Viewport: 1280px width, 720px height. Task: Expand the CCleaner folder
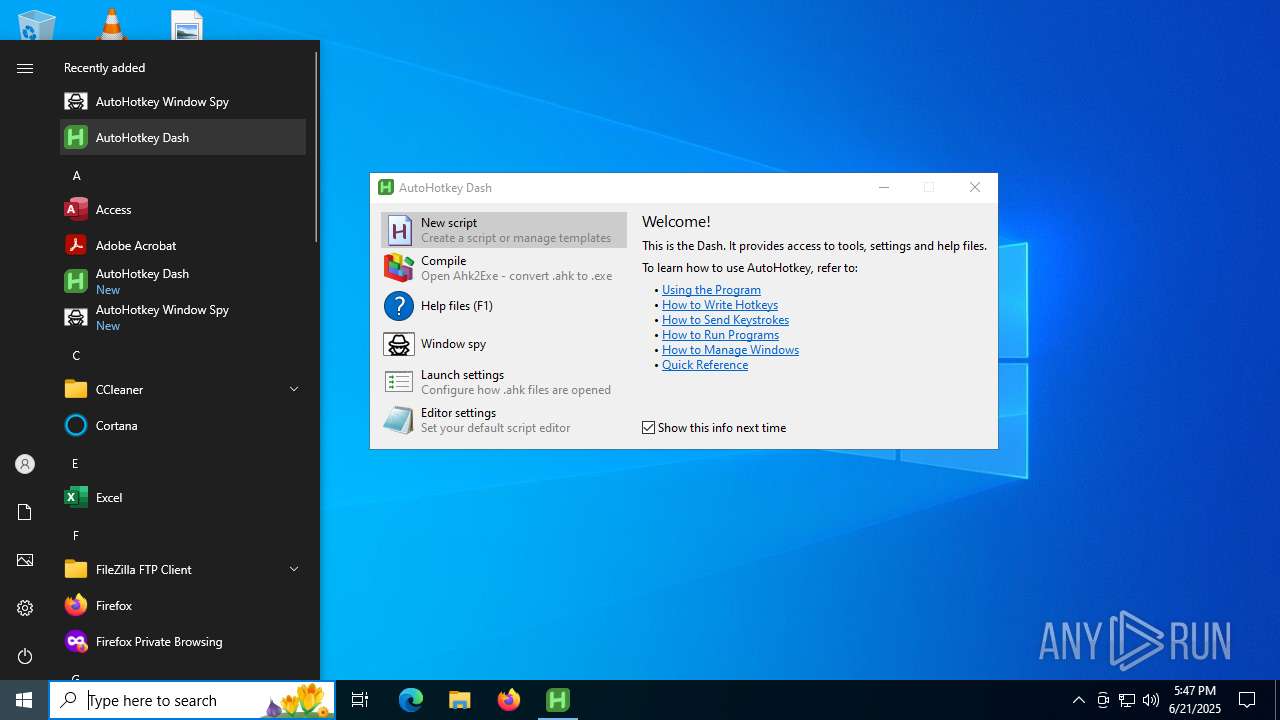click(183, 389)
